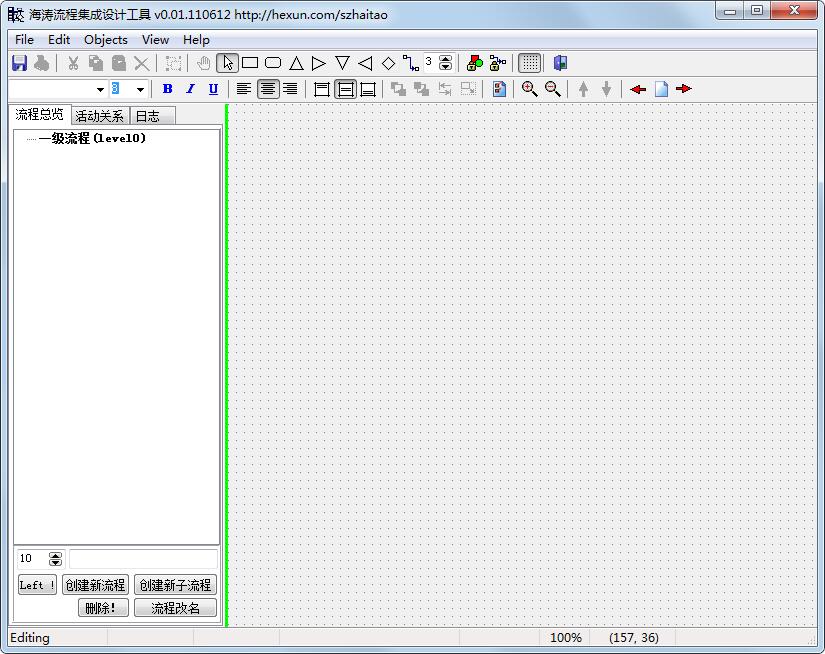
Task: Select the Connector line tool
Action: click(411, 63)
